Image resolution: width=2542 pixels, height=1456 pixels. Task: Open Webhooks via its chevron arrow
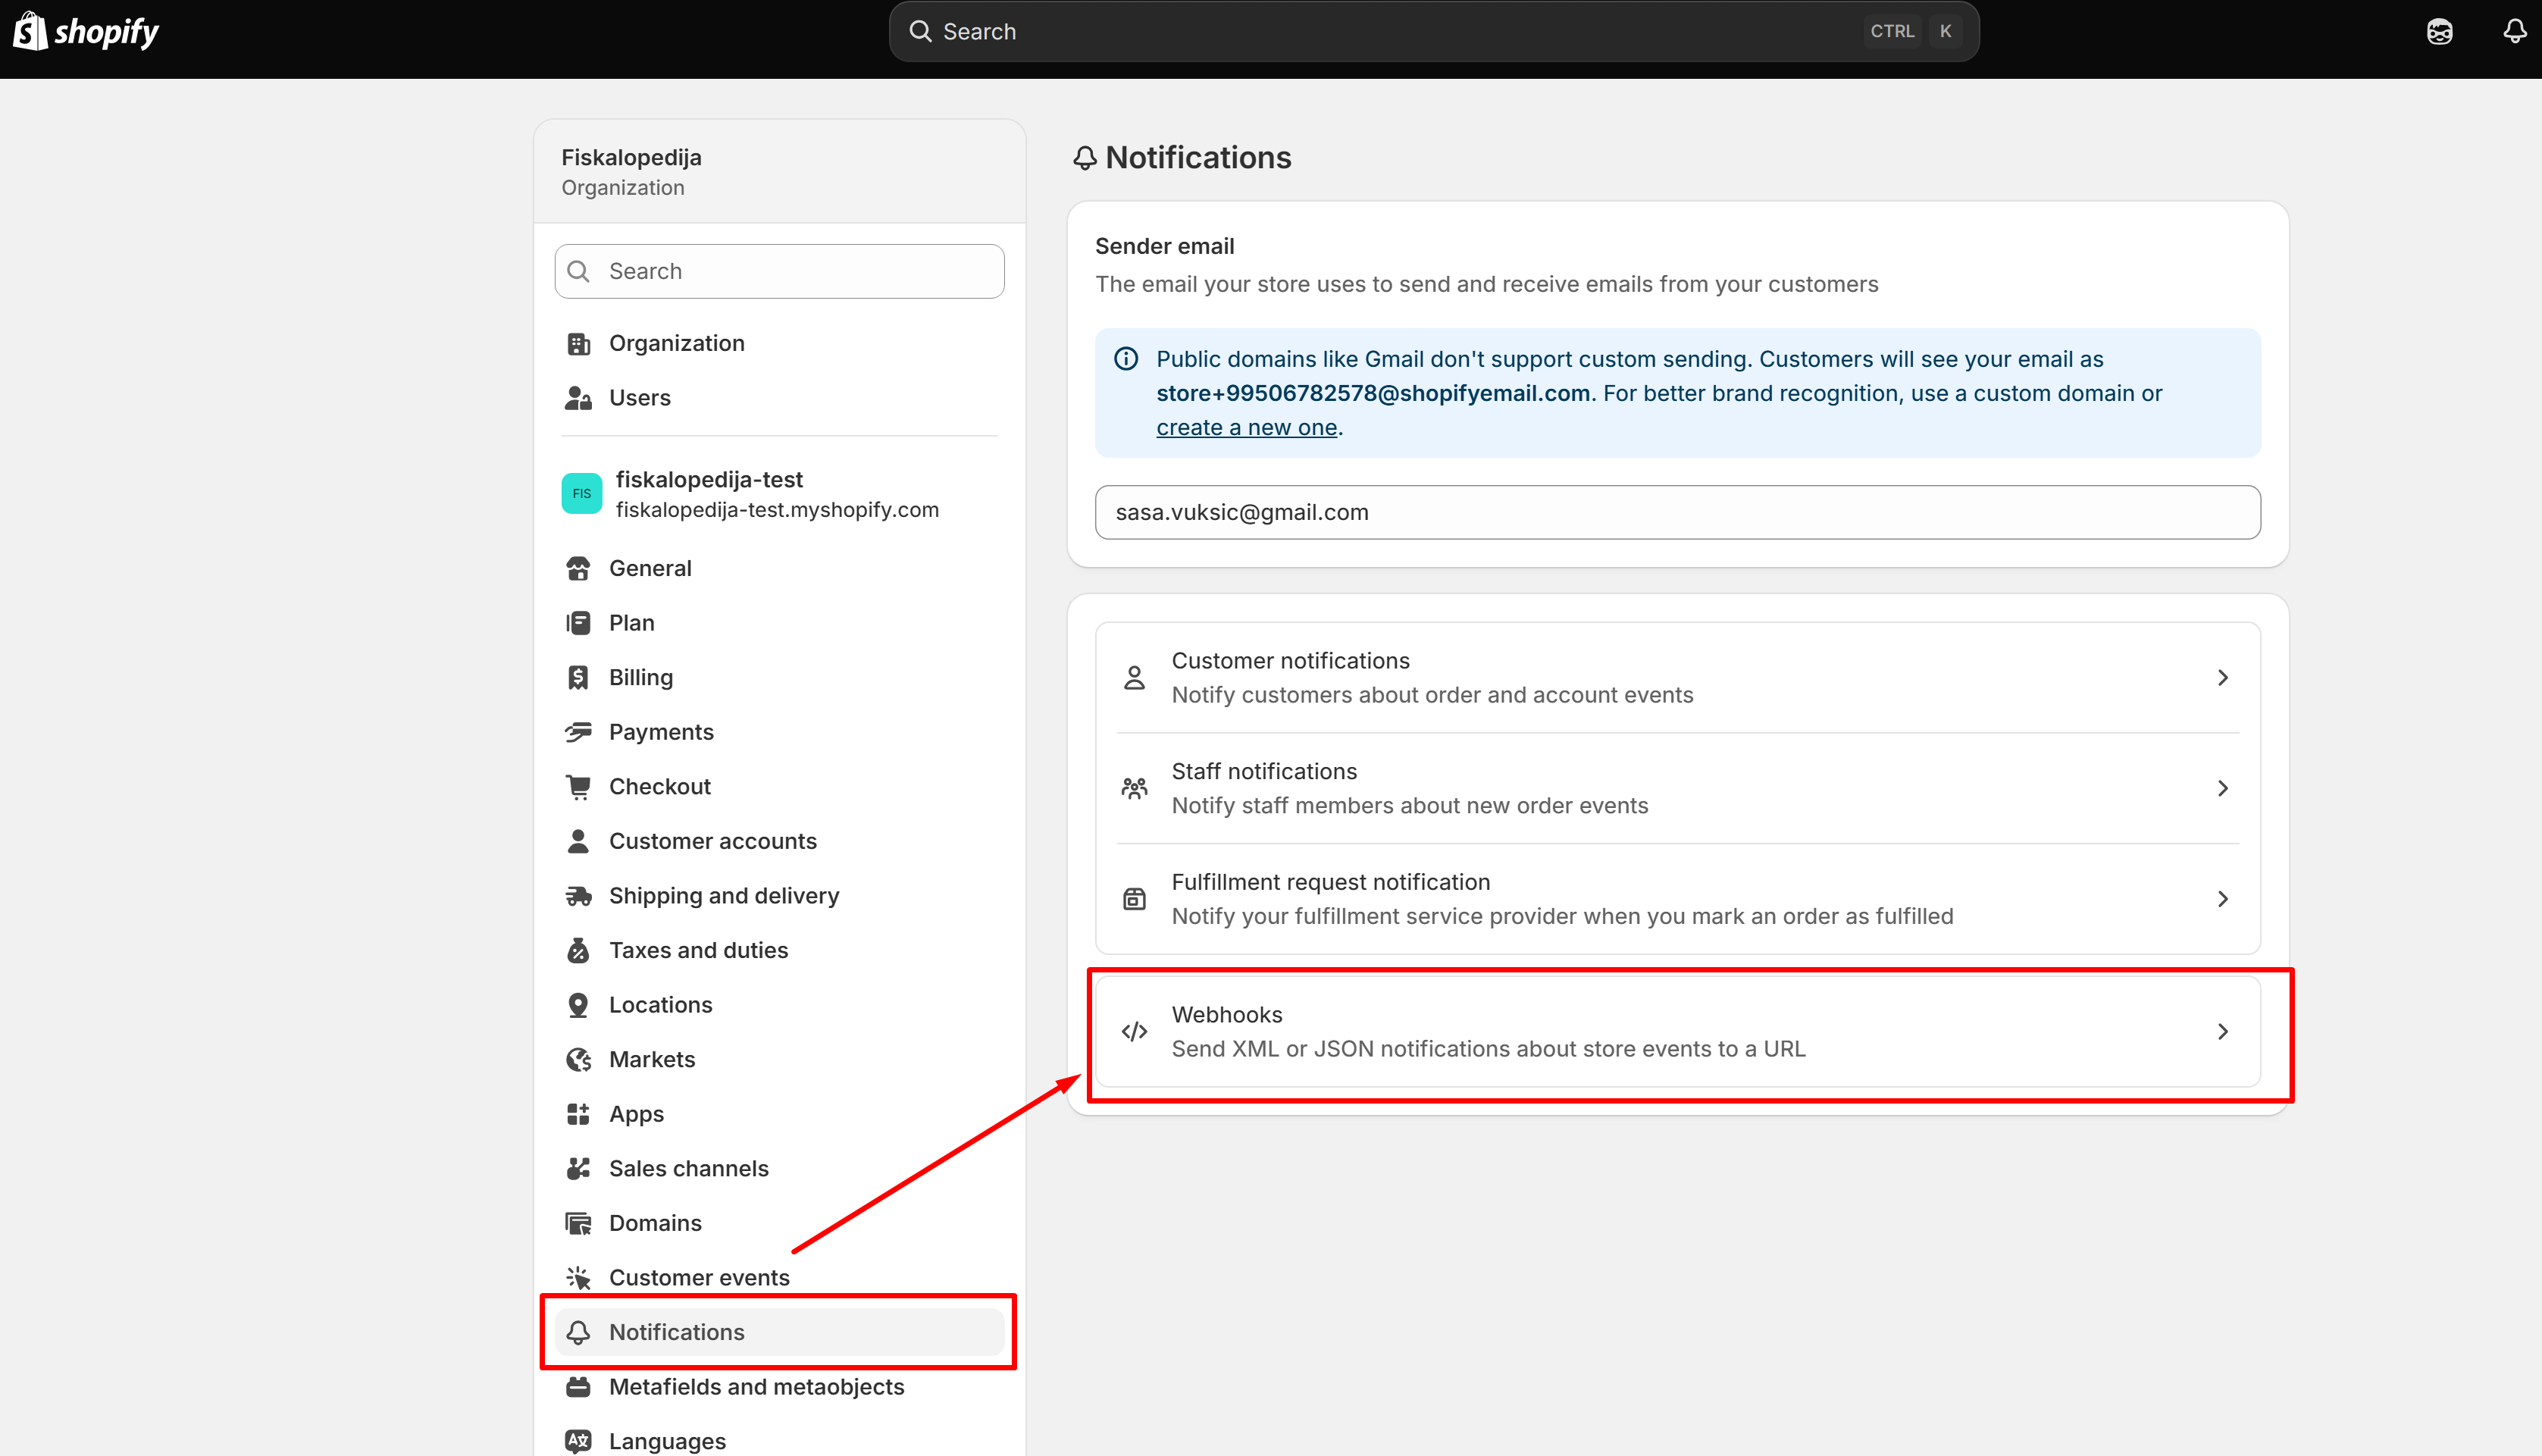(2222, 1032)
